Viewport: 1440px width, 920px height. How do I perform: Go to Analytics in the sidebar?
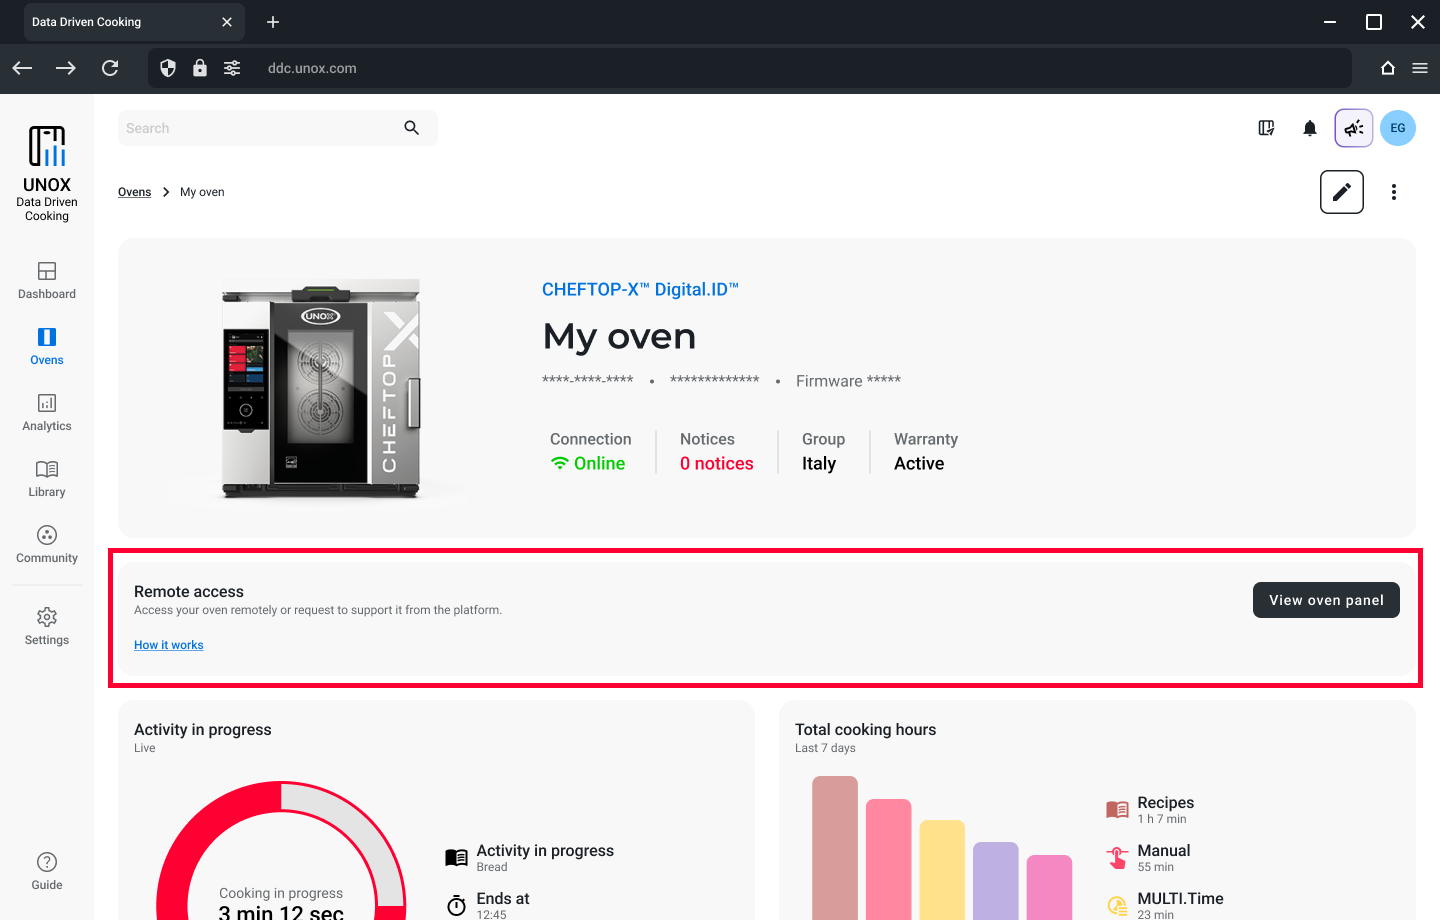coord(47,412)
